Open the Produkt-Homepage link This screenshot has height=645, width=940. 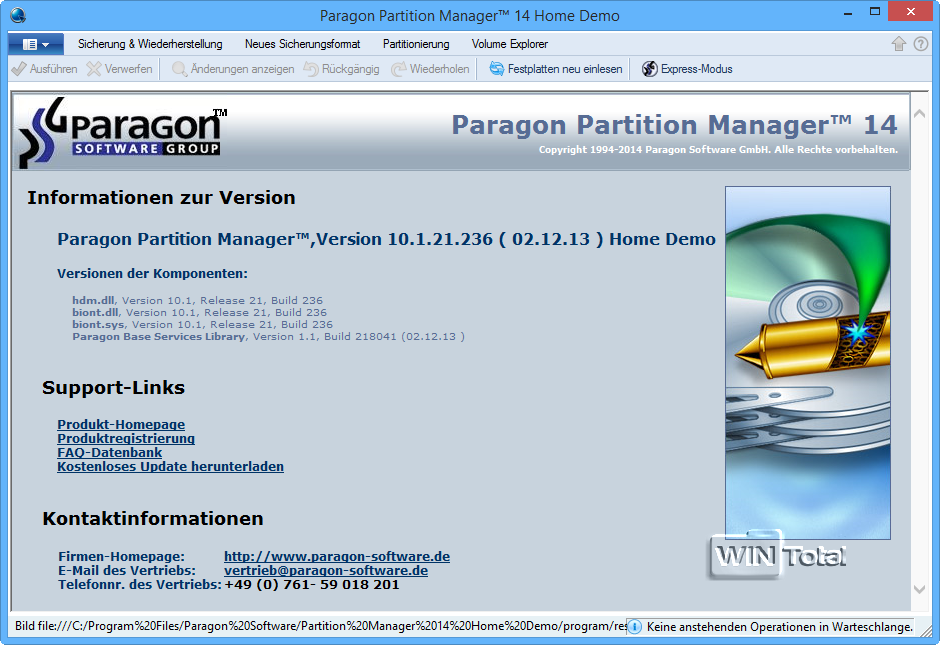pyautogui.click(x=120, y=424)
